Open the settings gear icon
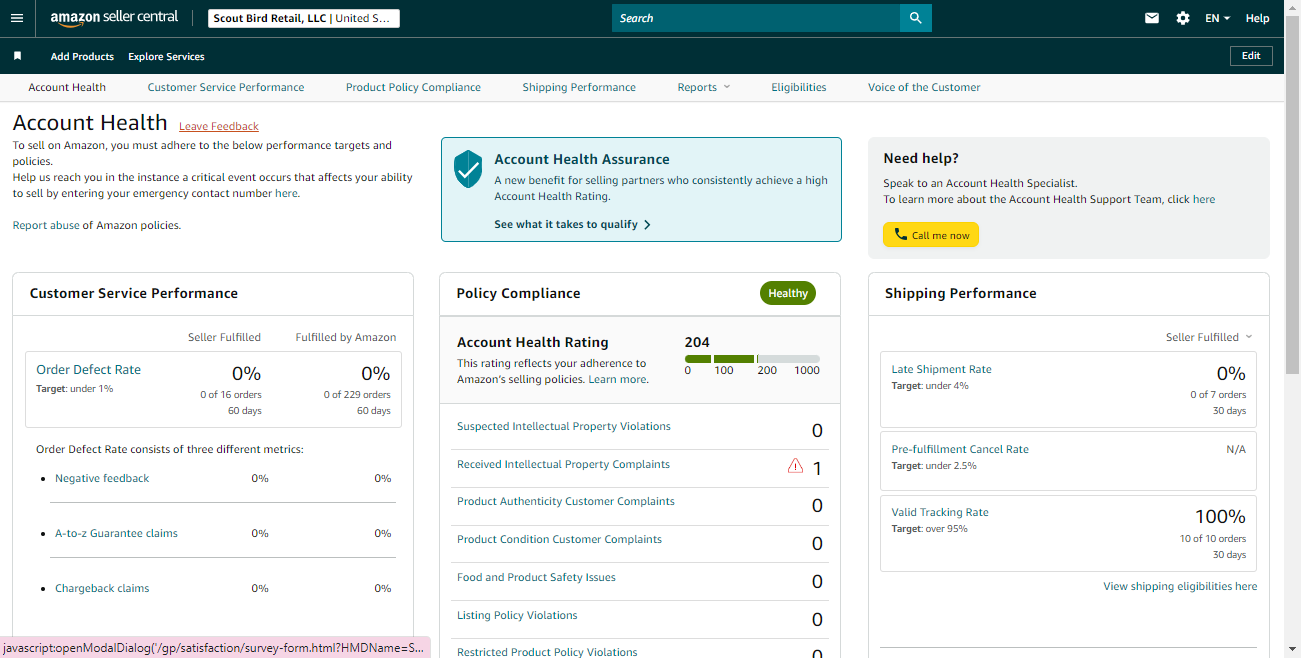 [x=1183, y=18]
